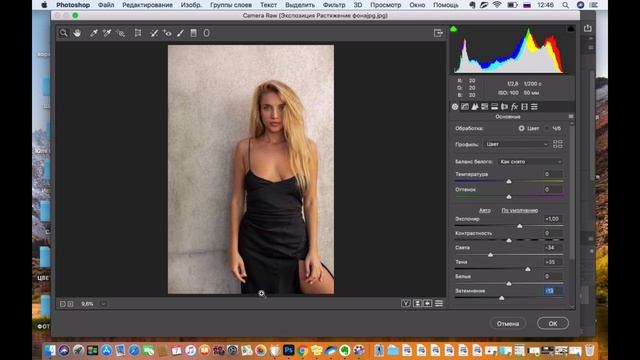Open the Просмотр menu
This screenshot has height=360, width=640.
tap(386, 5)
